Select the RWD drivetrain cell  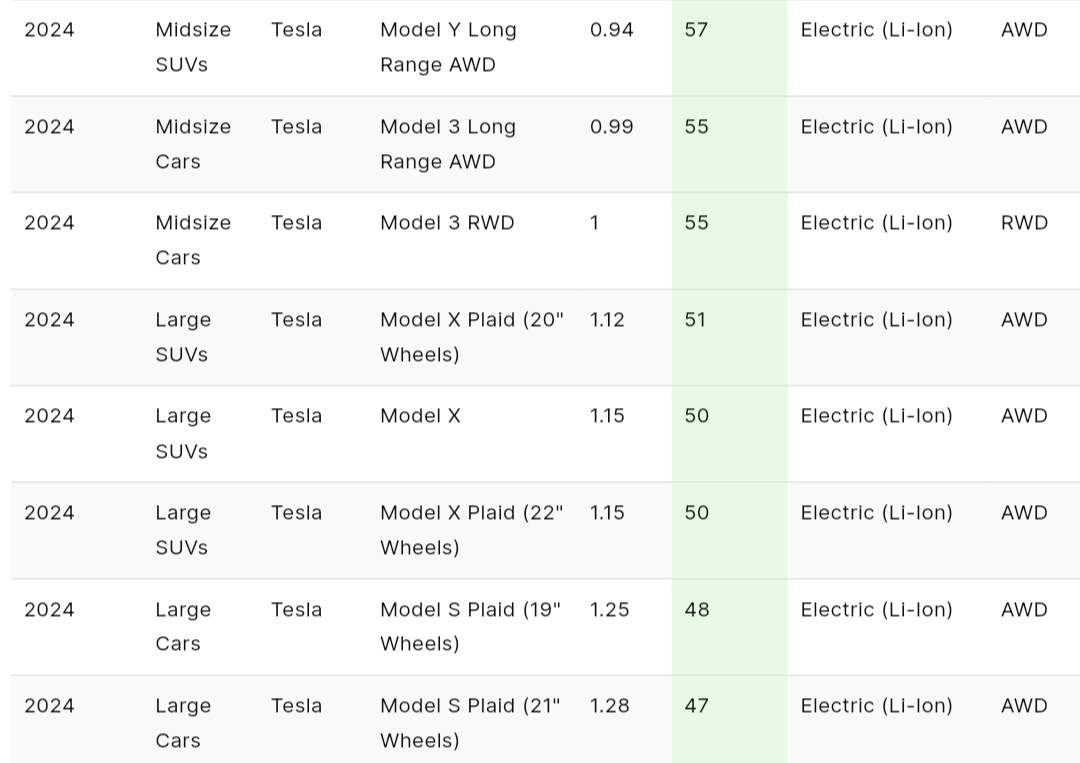1024,223
